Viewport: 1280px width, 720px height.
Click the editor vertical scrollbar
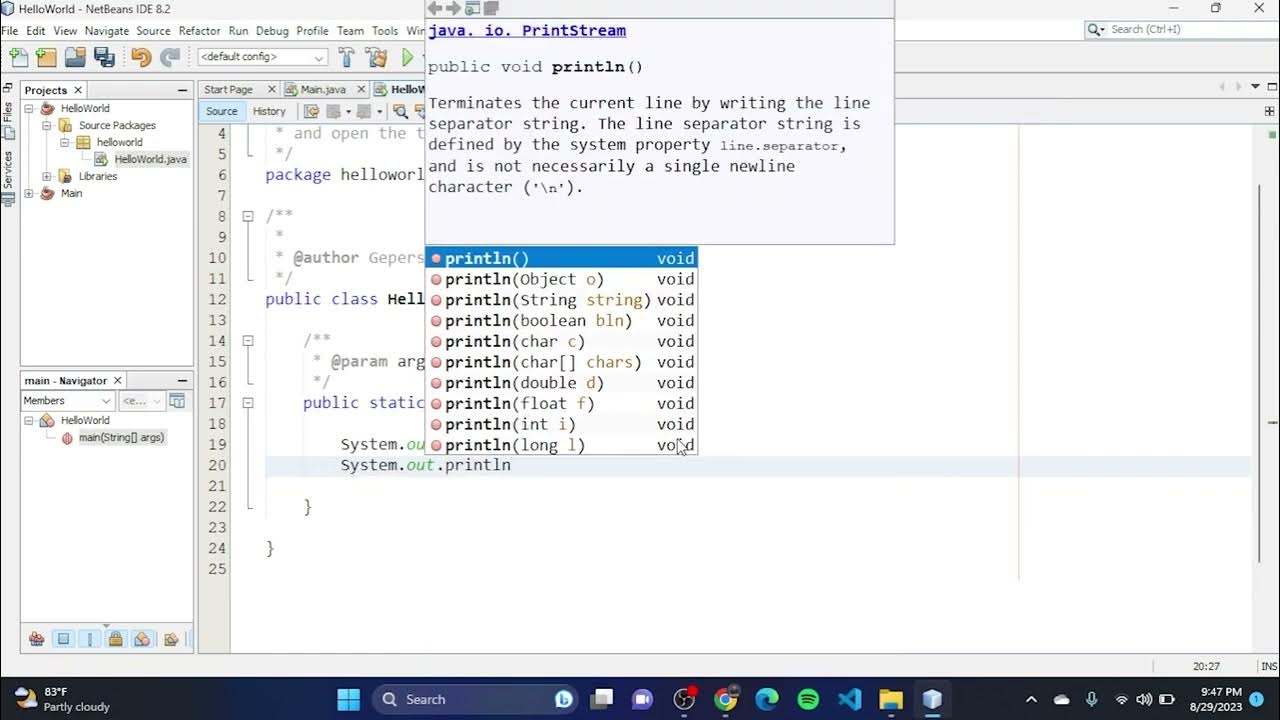(x=1260, y=372)
